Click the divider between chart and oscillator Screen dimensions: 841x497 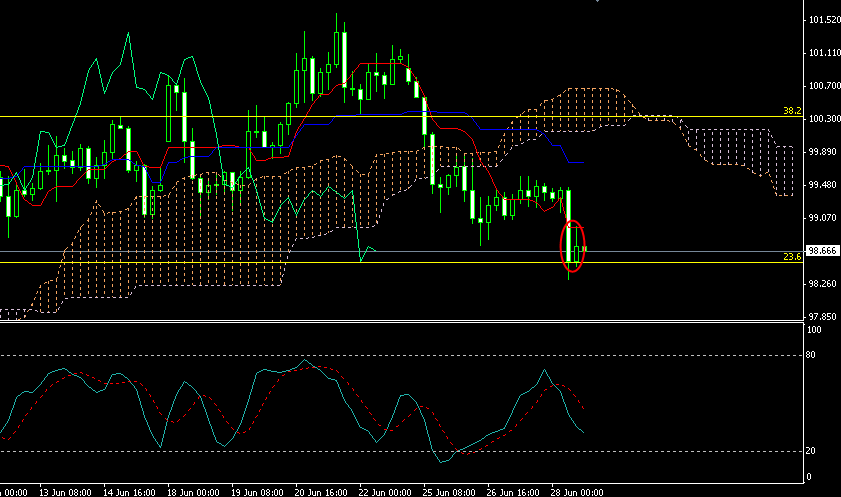click(400, 321)
